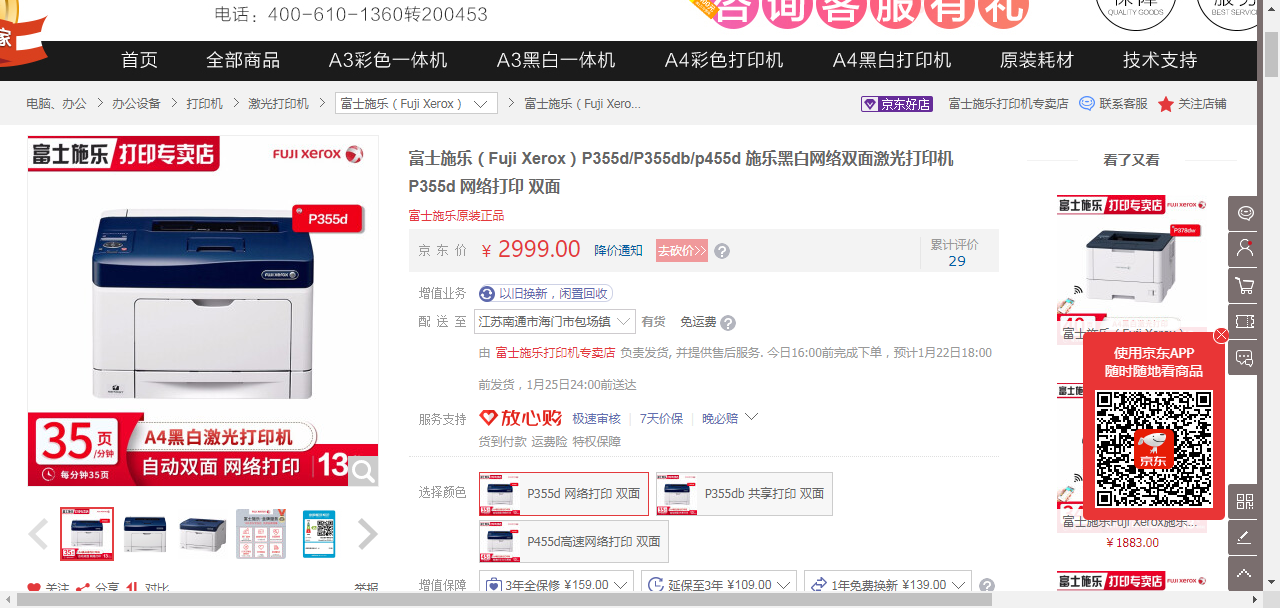Open customer service from the right sidebar
This screenshot has width=1280, height=608.
[1245, 213]
